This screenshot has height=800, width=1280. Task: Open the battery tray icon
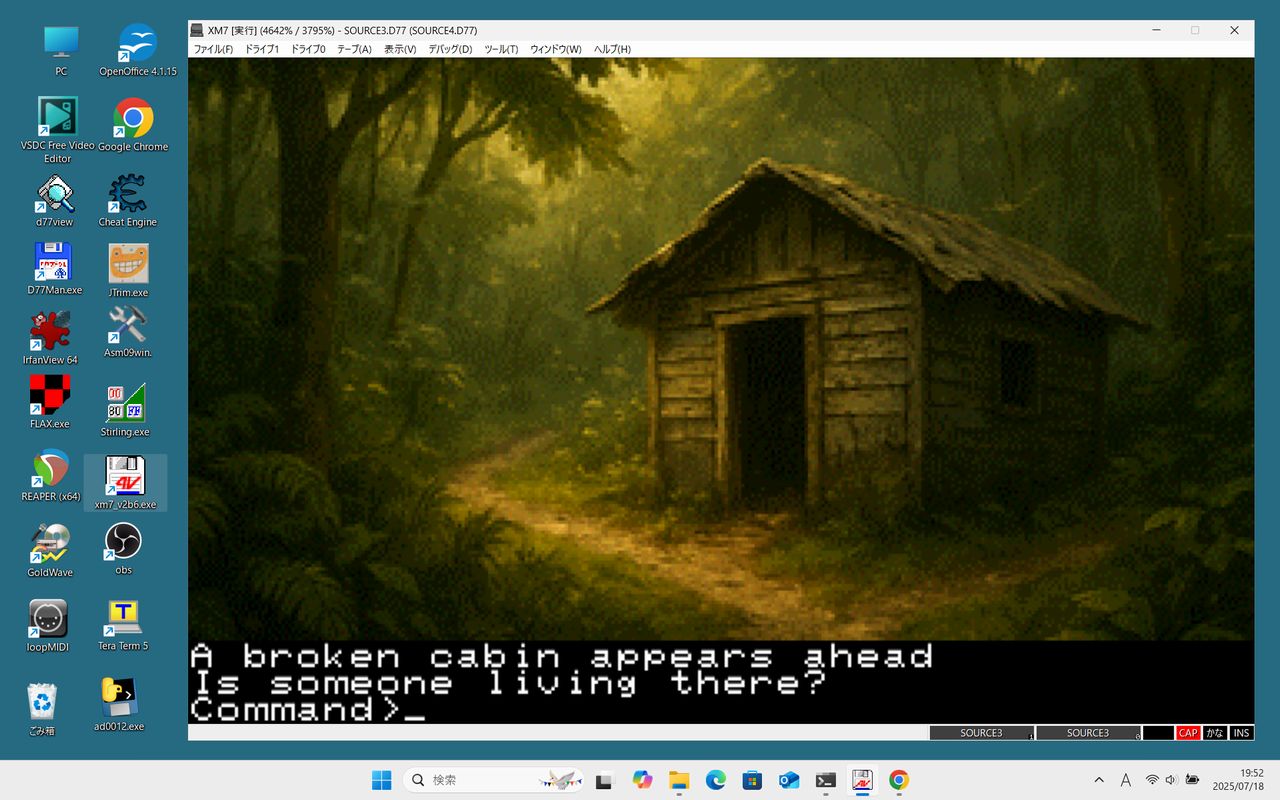pos(1192,780)
